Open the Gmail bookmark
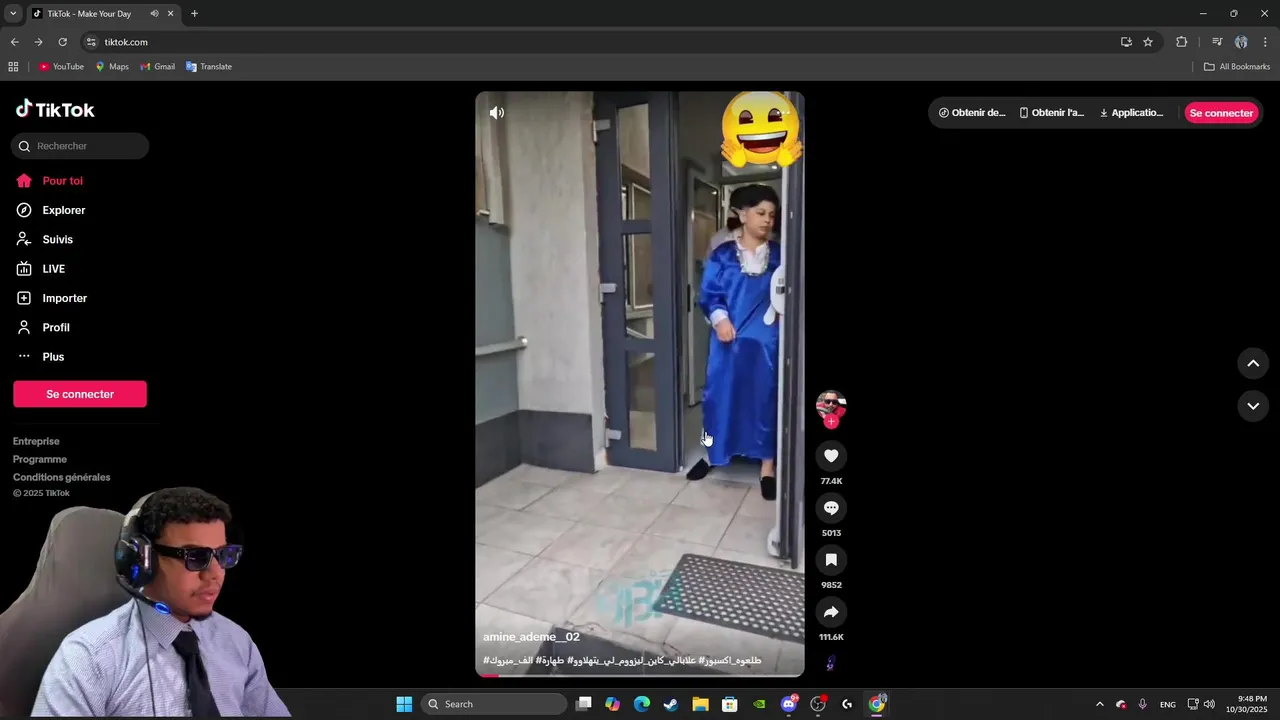 (x=158, y=67)
